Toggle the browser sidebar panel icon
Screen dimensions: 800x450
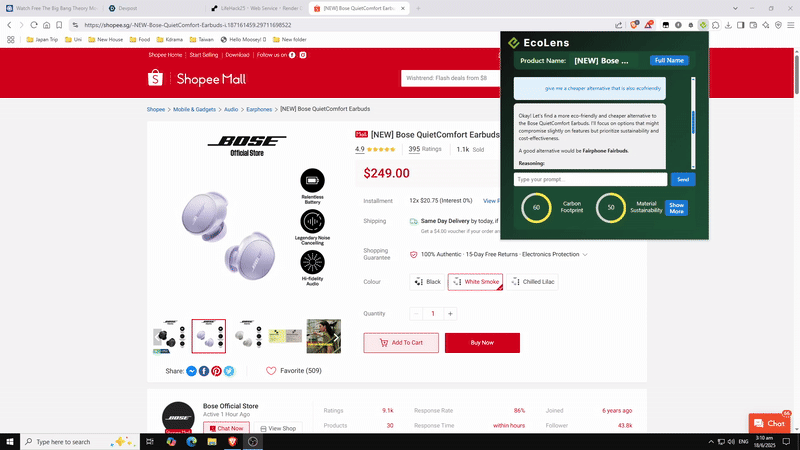tap(741, 25)
